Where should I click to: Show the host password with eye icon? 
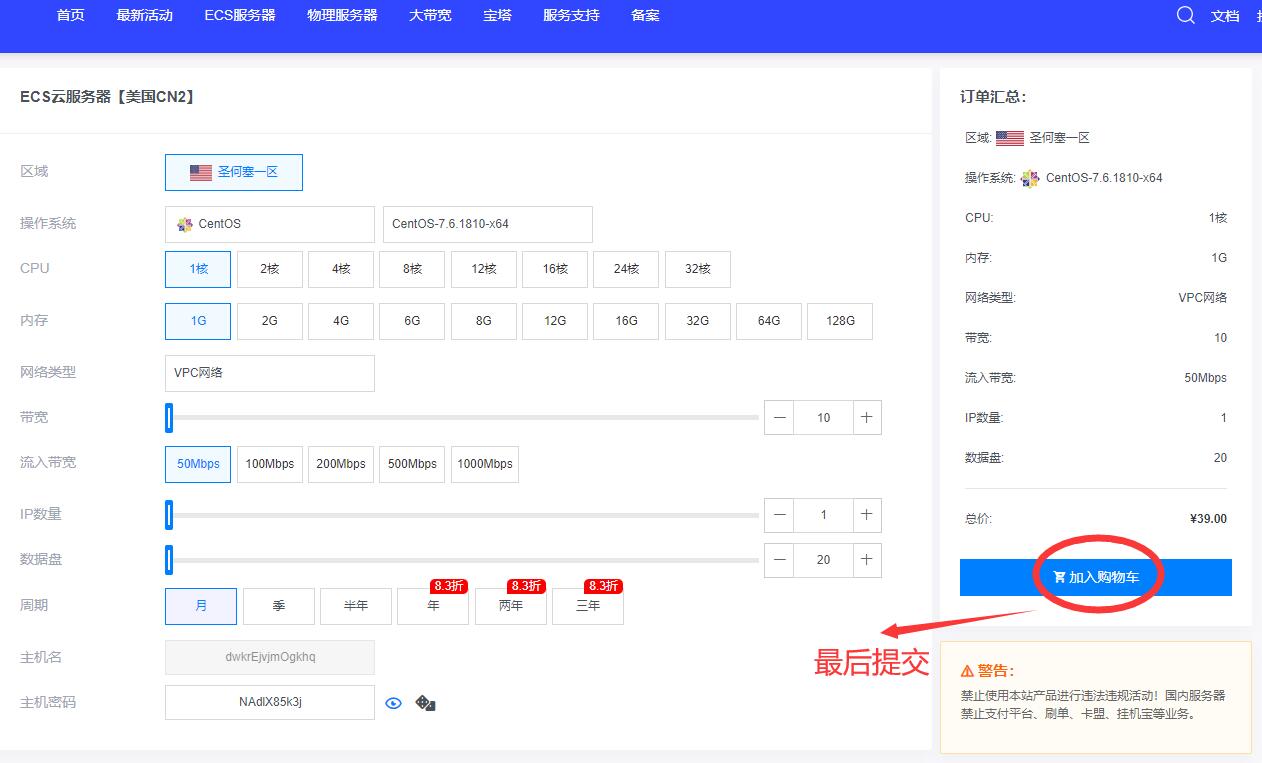coord(394,703)
